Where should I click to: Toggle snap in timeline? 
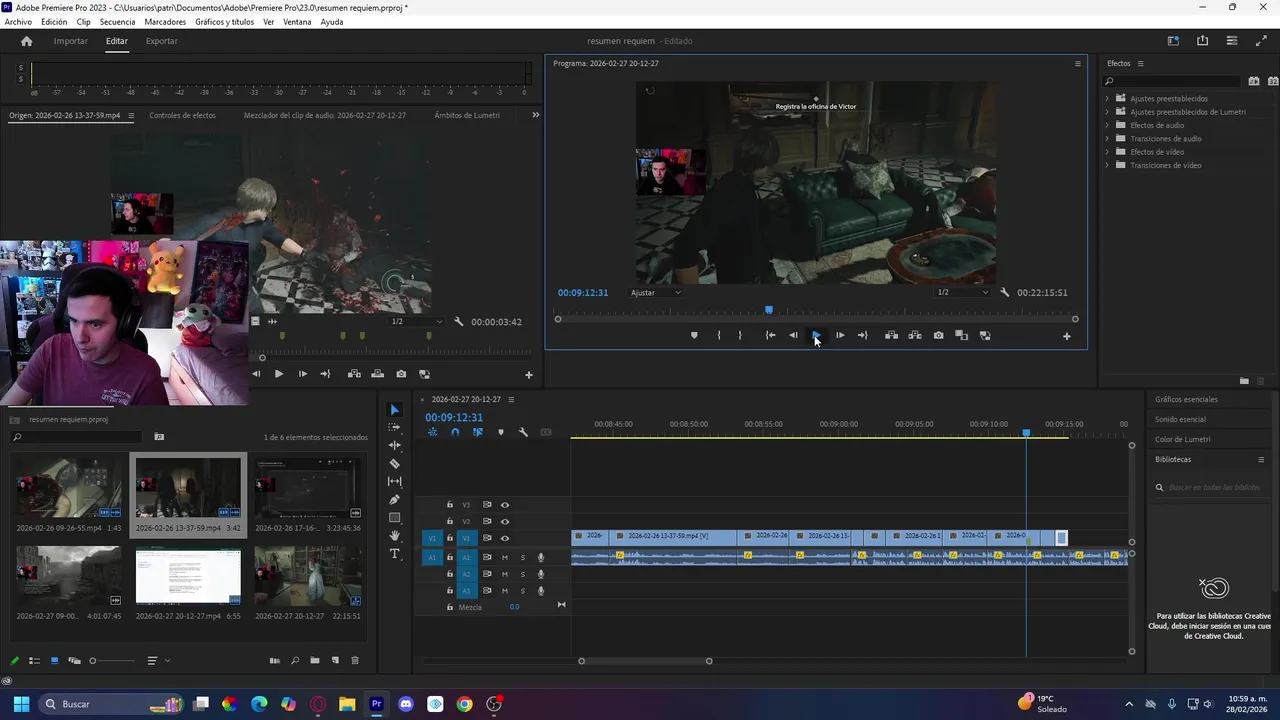pos(455,432)
